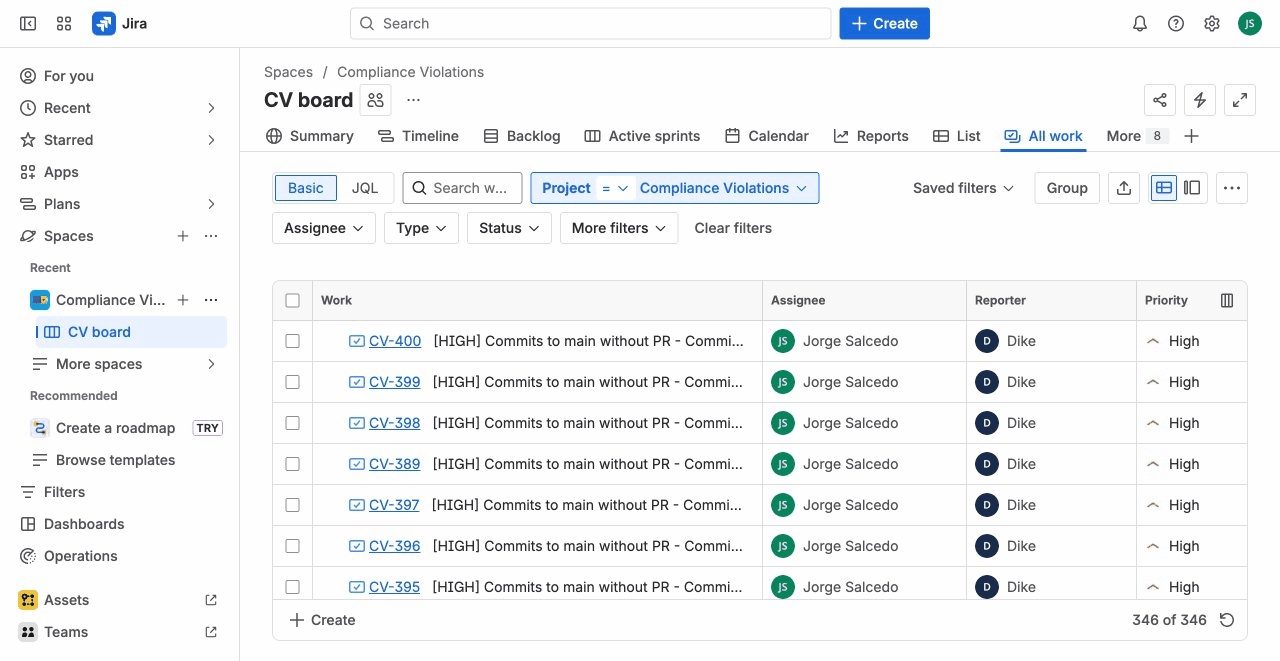Collapse the left sidebar with the panel icon
Screen dimensions: 1280x661
pyautogui.click(x=27, y=22)
